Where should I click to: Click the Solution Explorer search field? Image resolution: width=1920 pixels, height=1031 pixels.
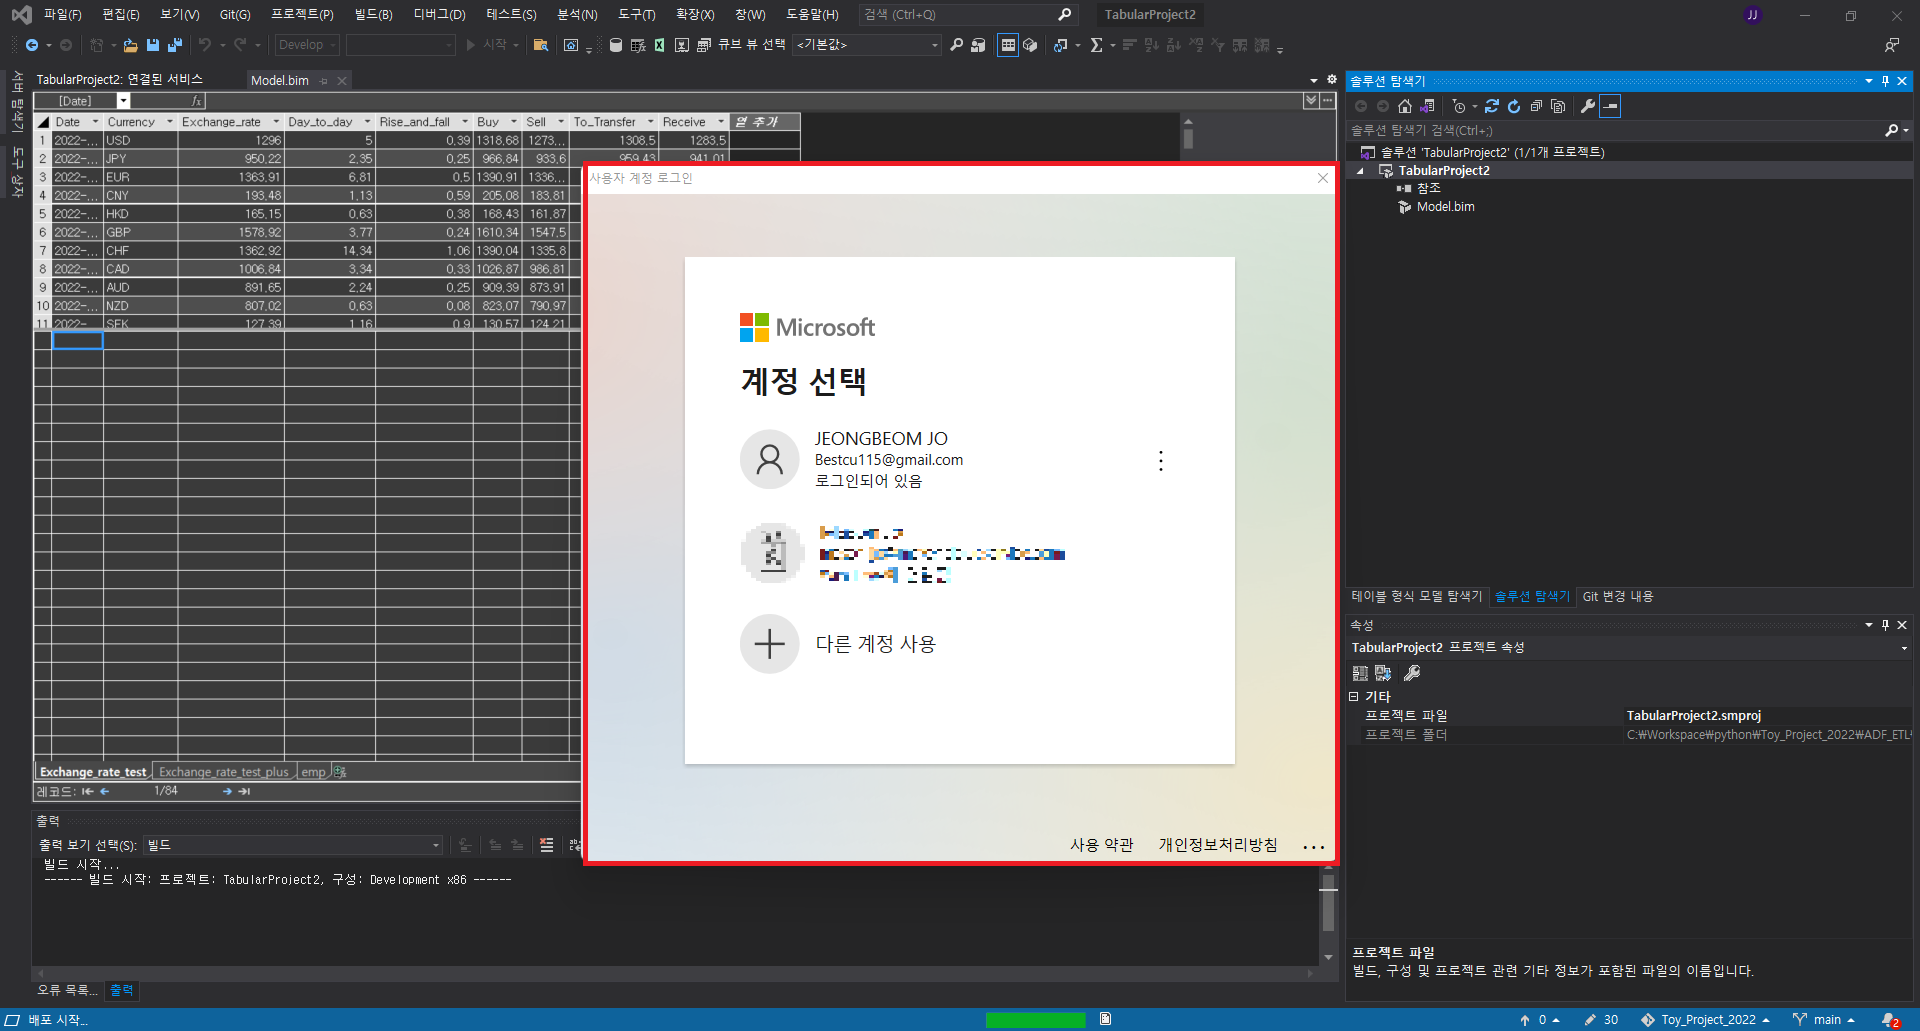point(1615,130)
